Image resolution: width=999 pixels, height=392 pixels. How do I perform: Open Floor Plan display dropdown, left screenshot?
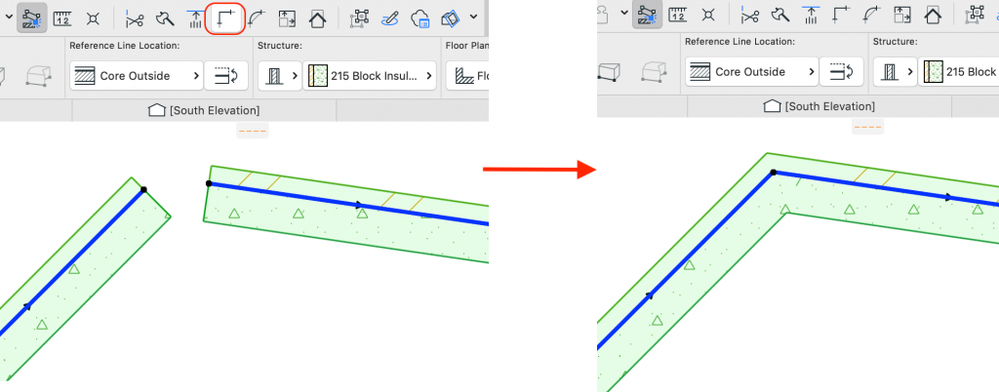(x=468, y=76)
